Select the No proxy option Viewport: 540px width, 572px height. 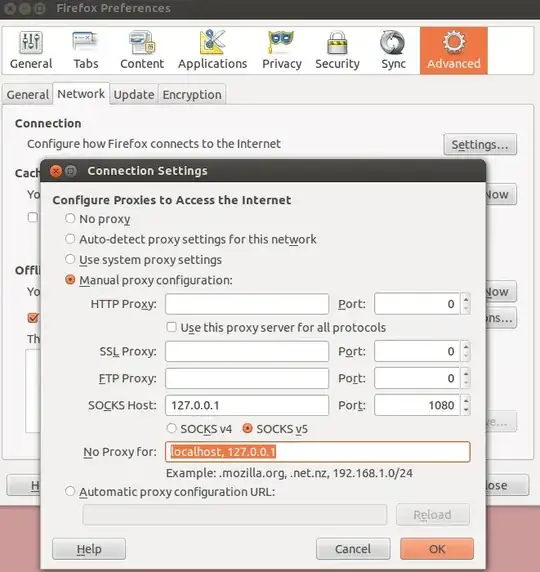coord(70,219)
